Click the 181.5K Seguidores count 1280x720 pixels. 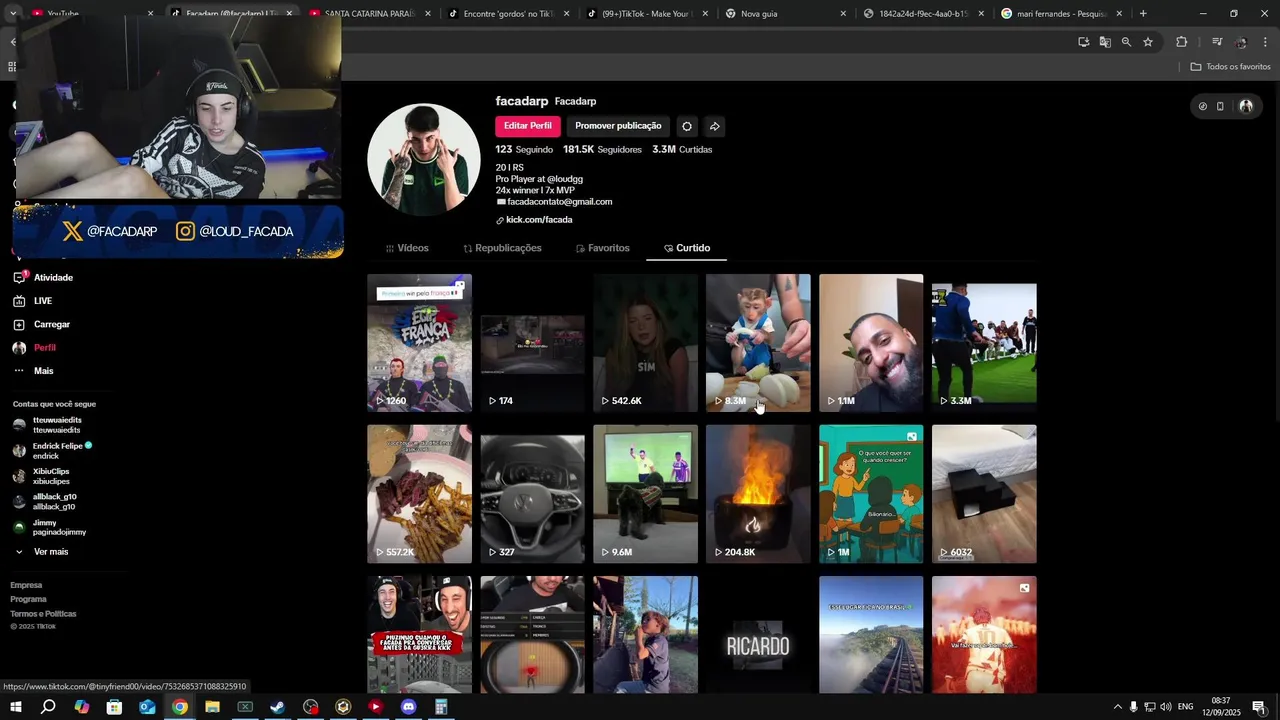coord(602,149)
